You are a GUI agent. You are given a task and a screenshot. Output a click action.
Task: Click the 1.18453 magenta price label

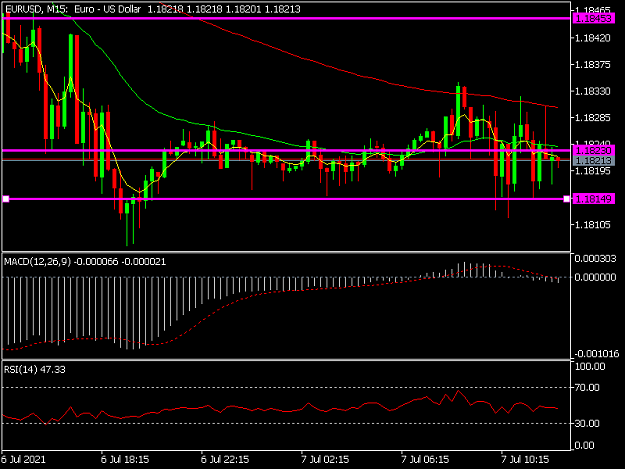click(594, 18)
